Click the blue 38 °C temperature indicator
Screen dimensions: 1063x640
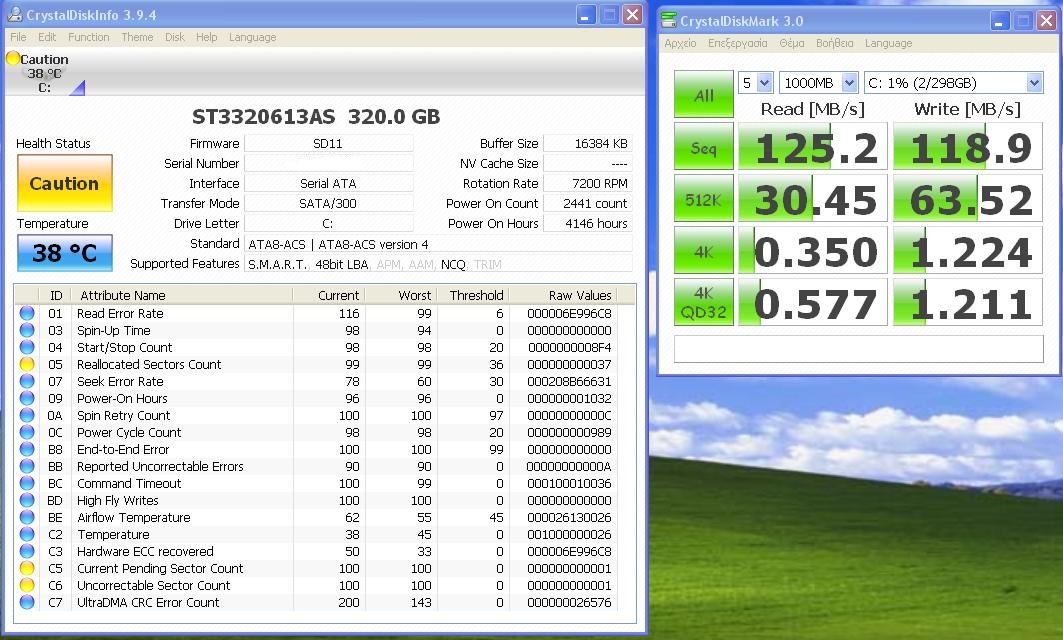click(x=64, y=253)
